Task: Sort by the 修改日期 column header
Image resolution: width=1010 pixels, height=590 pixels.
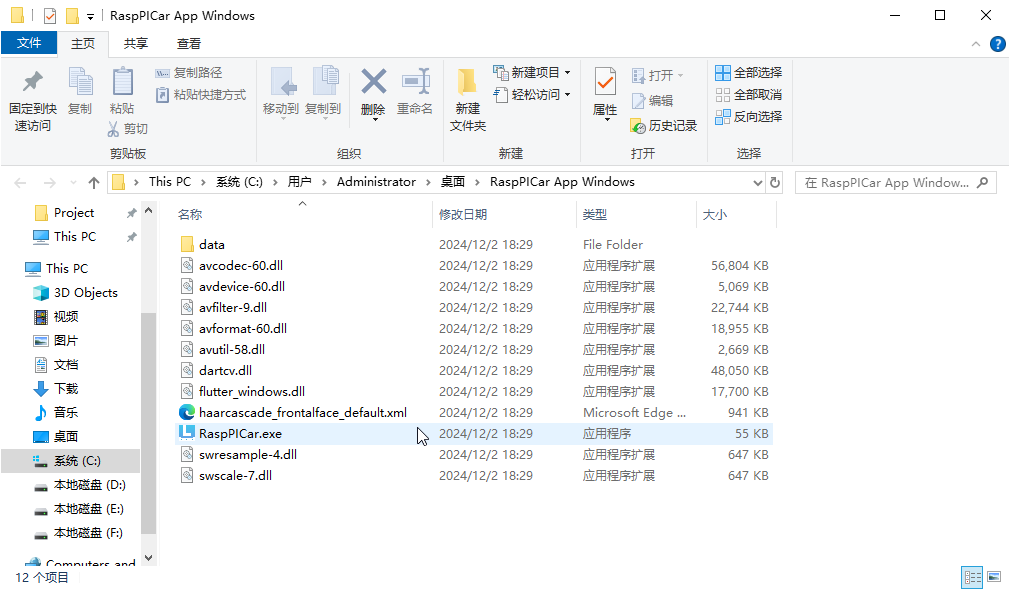Action: (x=504, y=214)
